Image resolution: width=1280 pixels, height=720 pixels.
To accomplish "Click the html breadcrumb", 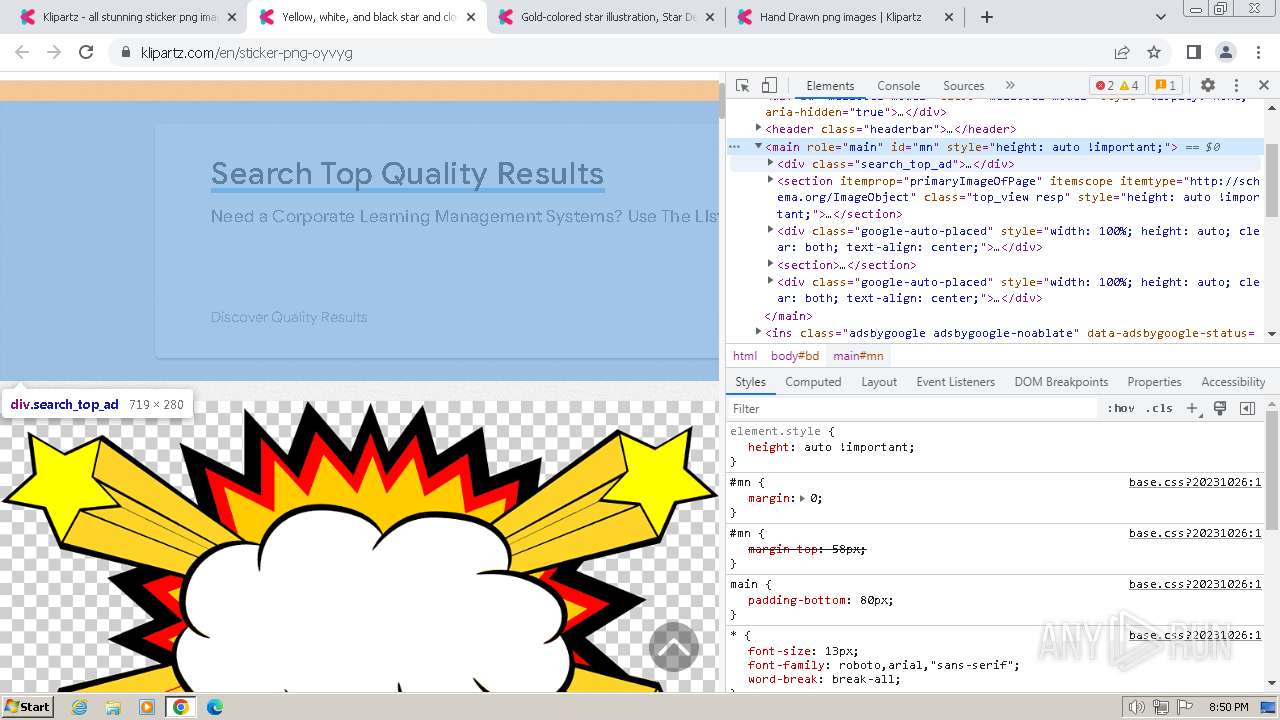I will coord(745,356).
